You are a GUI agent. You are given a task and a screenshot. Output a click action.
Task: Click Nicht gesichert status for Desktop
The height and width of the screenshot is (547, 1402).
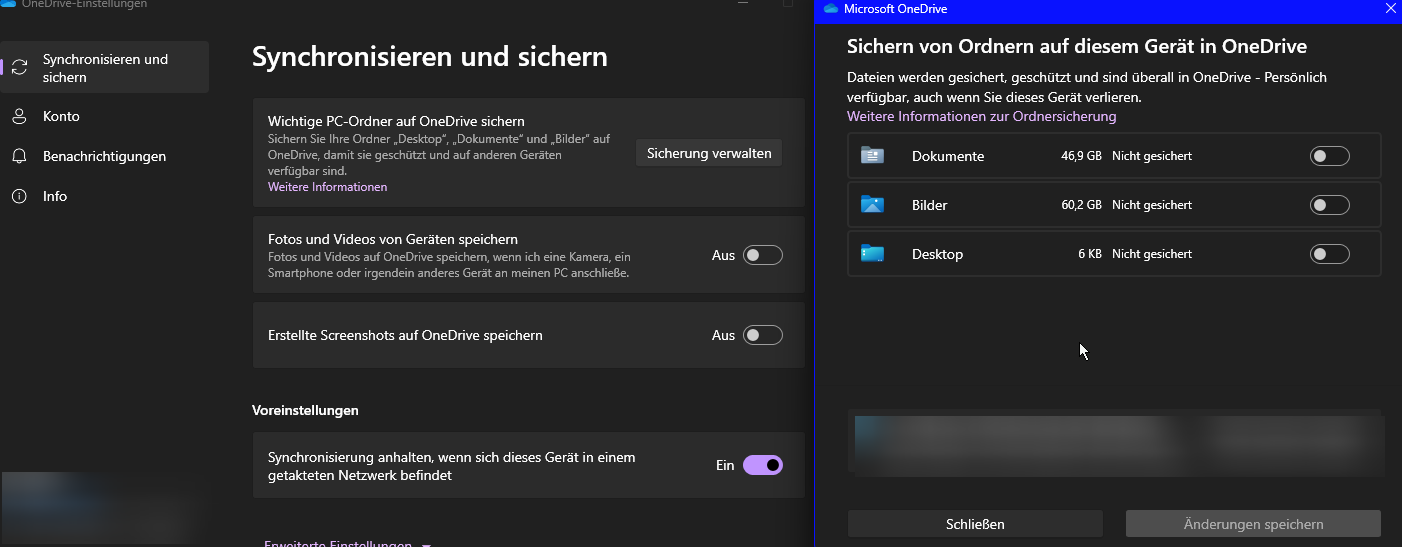tap(1152, 254)
